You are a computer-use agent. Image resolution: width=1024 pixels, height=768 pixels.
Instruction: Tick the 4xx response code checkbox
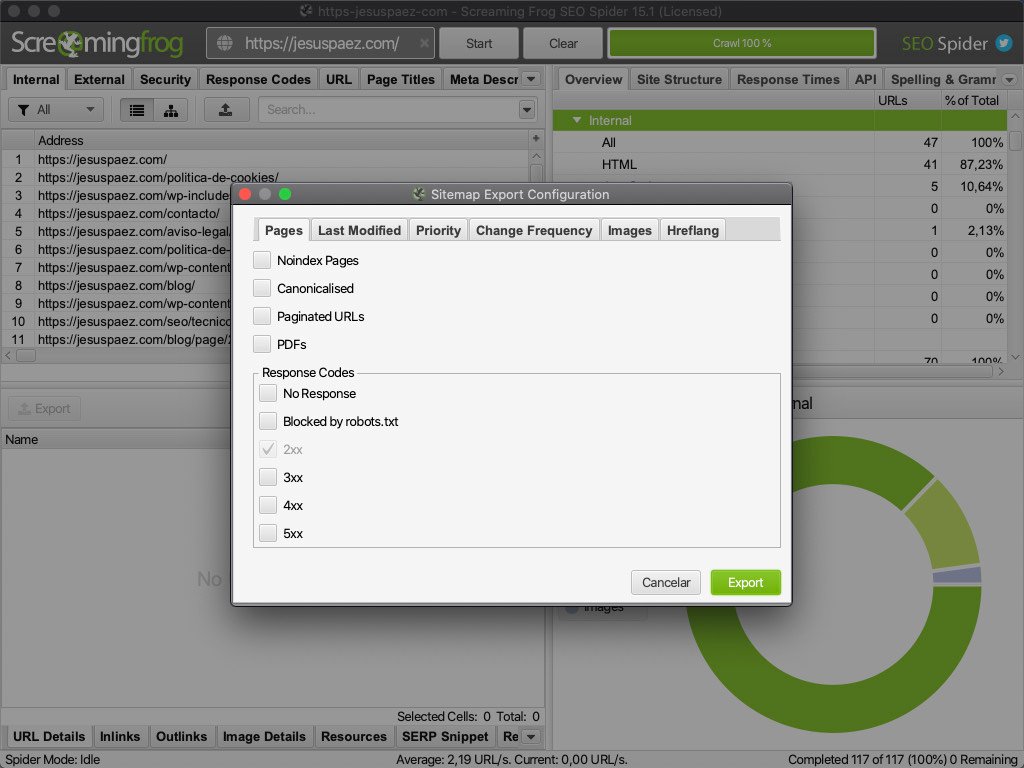point(268,505)
